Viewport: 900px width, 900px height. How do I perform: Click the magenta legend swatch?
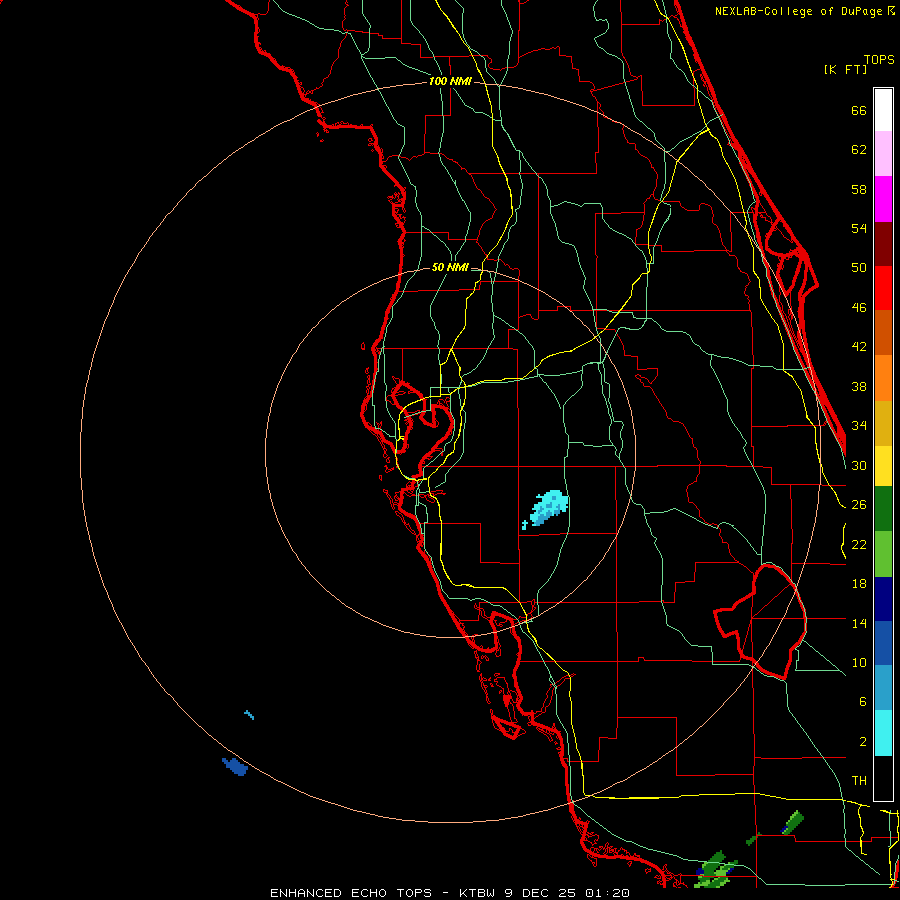pyautogui.click(x=883, y=199)
